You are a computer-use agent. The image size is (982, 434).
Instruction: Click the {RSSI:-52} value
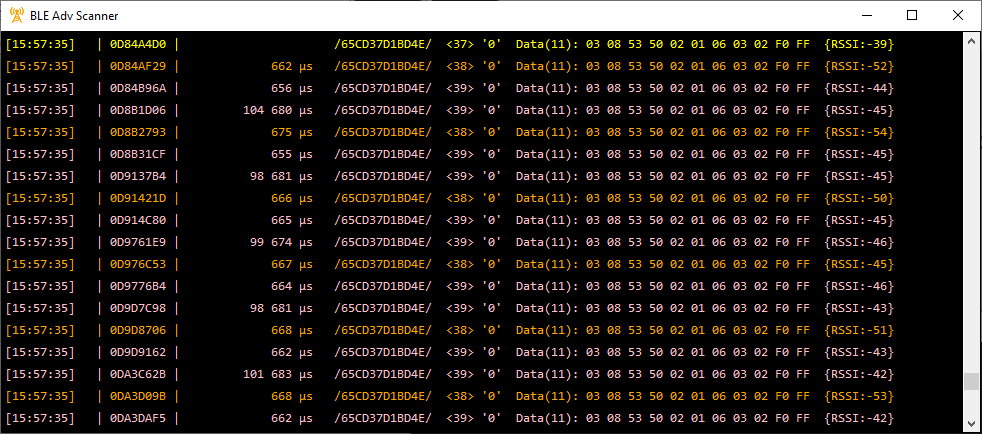(x=859, y=66)
